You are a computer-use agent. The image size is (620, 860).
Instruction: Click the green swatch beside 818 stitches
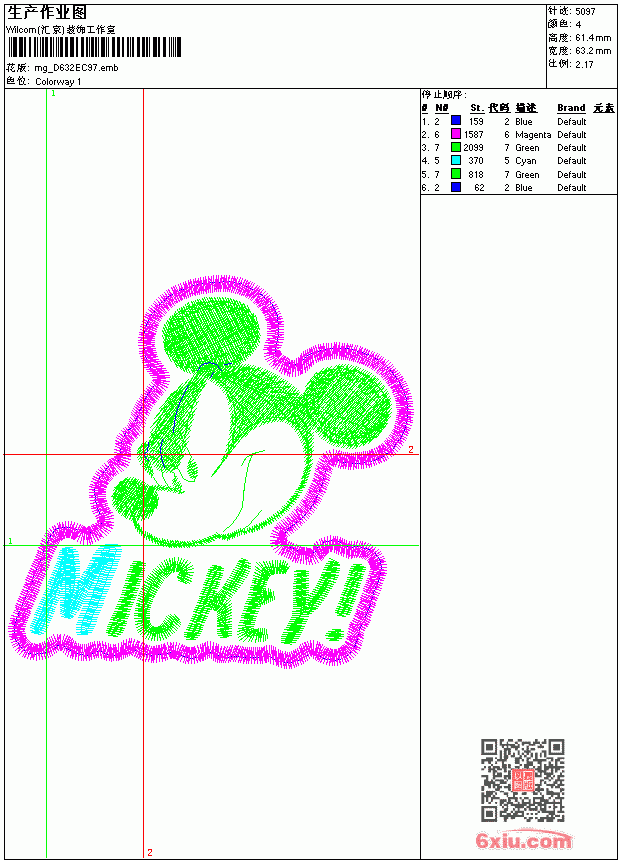[x=455, y=174]
